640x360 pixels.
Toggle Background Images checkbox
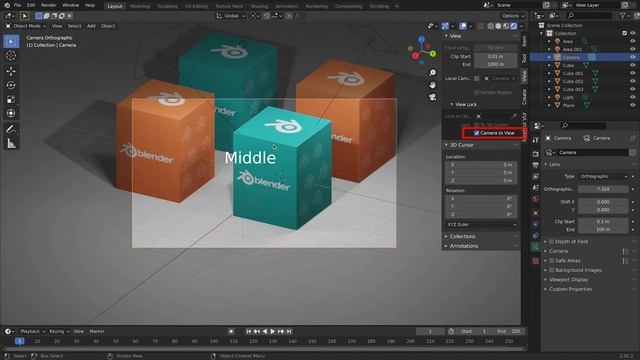click(551, 270)
